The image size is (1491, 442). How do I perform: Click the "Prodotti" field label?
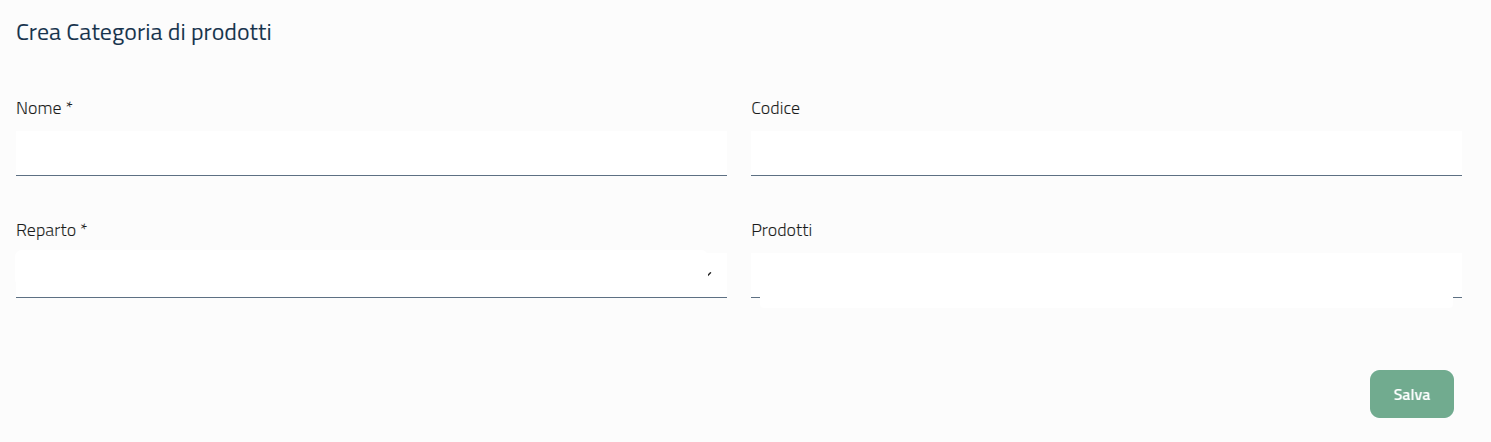[x=781, y=230]
